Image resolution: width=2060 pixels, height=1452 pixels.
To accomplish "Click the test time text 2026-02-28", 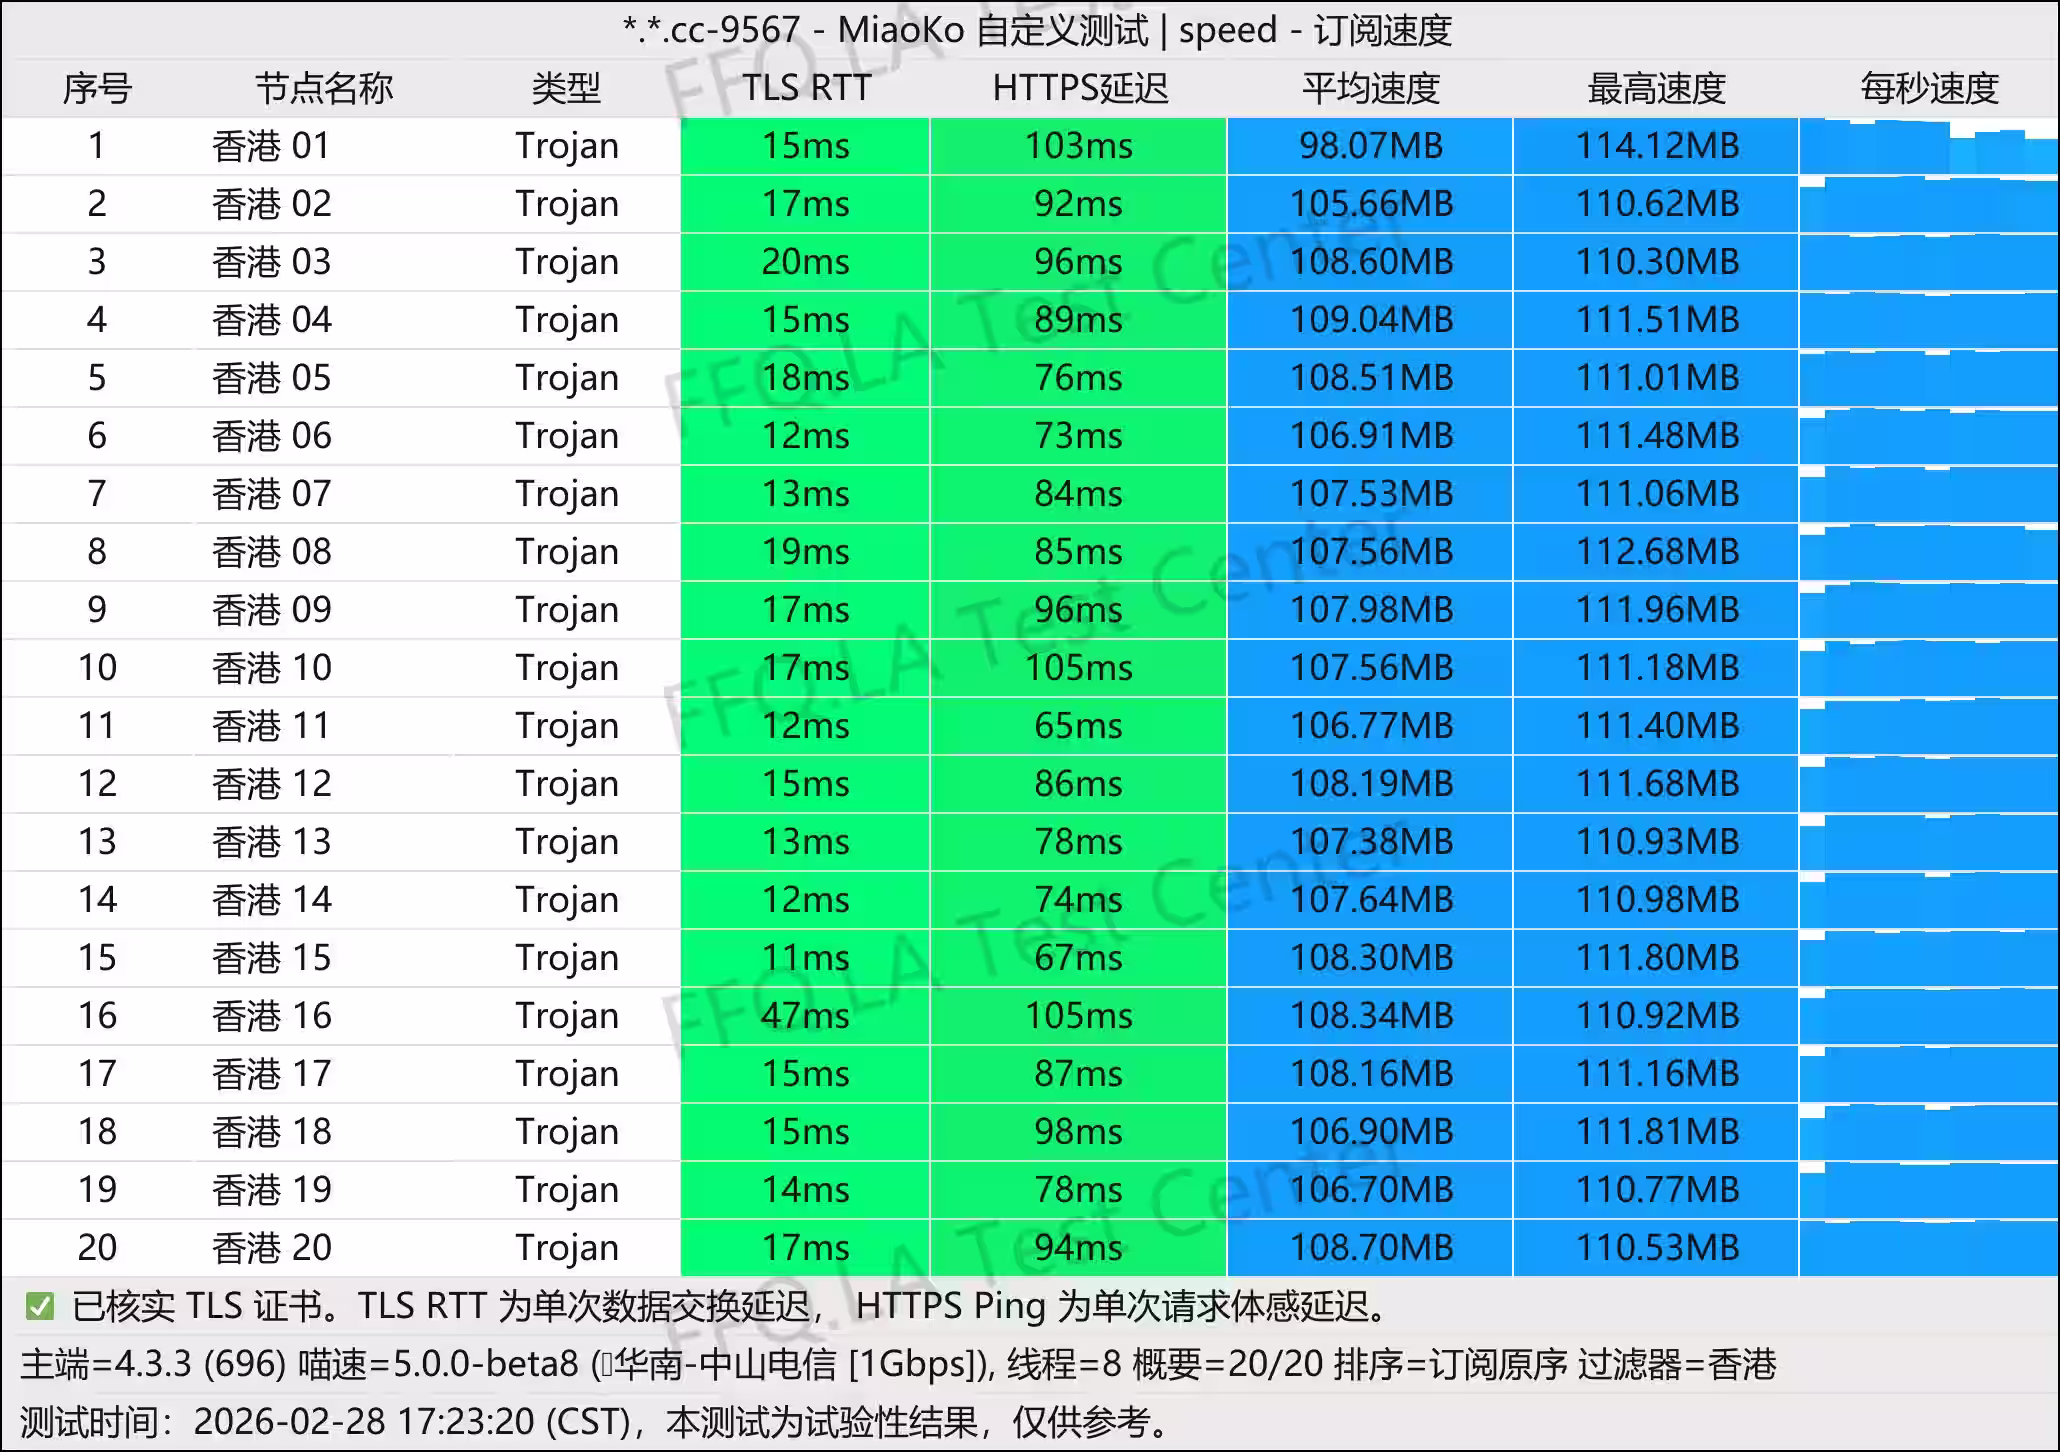I will point(290,1421).
